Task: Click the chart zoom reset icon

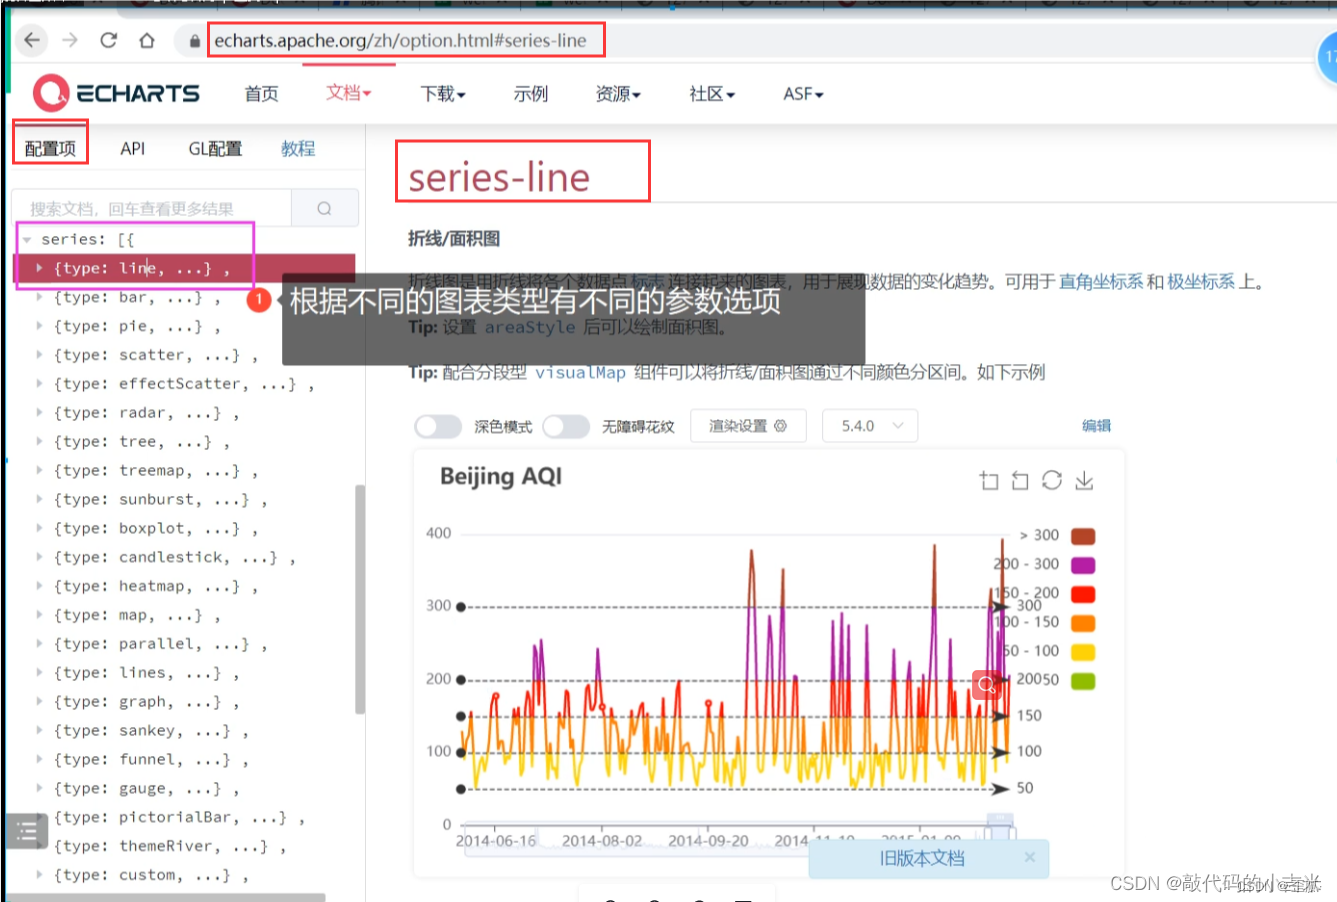Action: pyautogui.click(x=1020, y=480)
